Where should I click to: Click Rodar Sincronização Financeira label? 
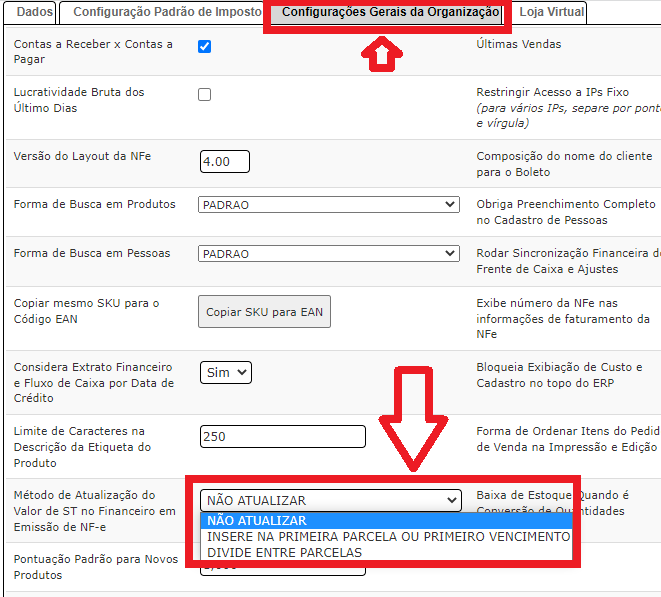click(x=568, y=261)
